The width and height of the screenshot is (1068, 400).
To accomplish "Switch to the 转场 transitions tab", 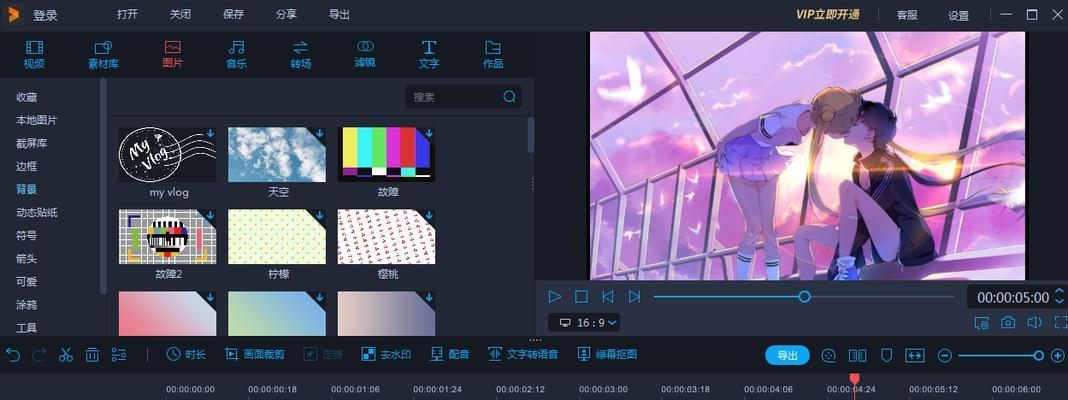I will pos(300,55).
